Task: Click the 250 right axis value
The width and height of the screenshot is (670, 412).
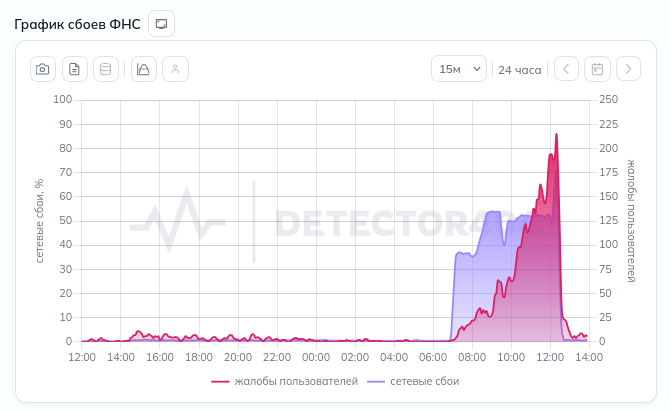Action: [x=608, y=100]
